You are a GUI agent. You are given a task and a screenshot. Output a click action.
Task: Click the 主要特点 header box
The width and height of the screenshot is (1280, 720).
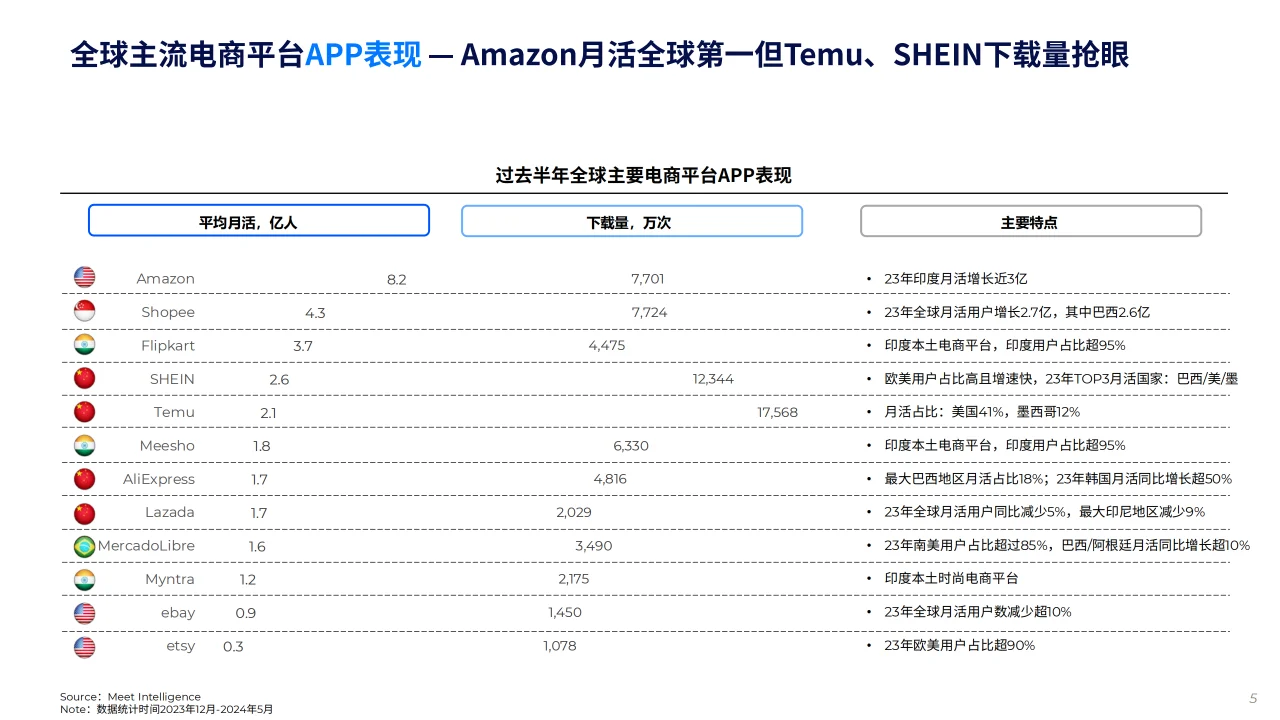(x=1031, y=221)
